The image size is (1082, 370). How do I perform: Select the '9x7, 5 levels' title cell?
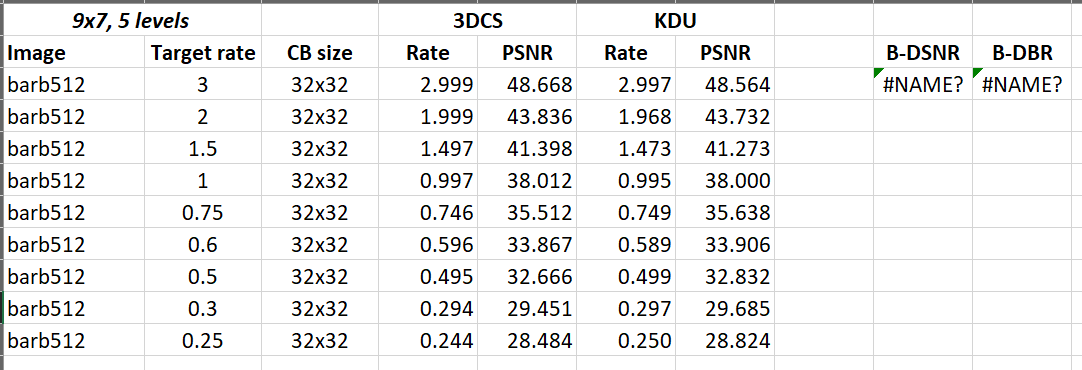pos(132,21)
